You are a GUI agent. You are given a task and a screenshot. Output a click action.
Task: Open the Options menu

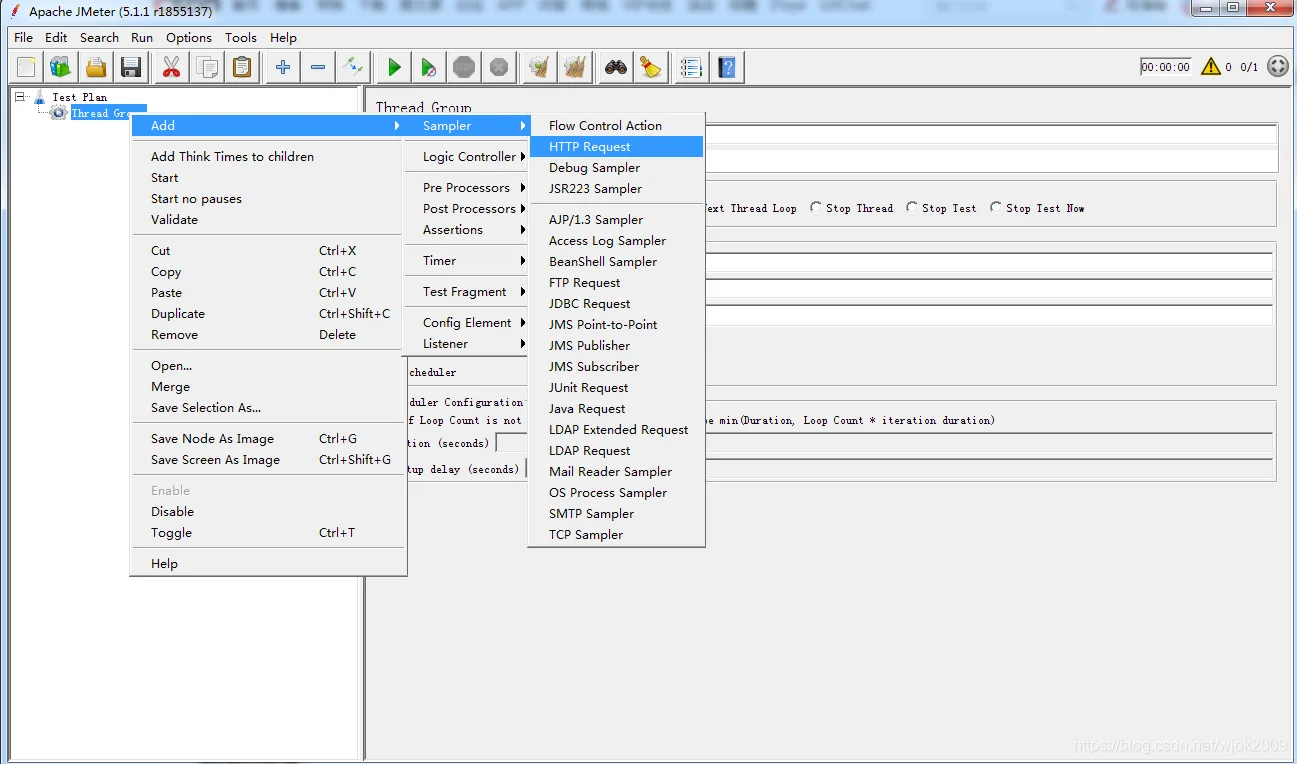(189, 37)
